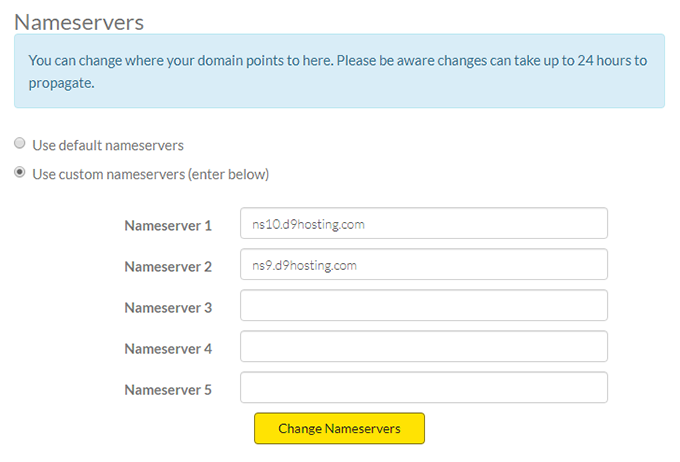This screenshot has height=462, width=680.
Task: Select the Use default nameservers radio button
Action: coord(20,143)
